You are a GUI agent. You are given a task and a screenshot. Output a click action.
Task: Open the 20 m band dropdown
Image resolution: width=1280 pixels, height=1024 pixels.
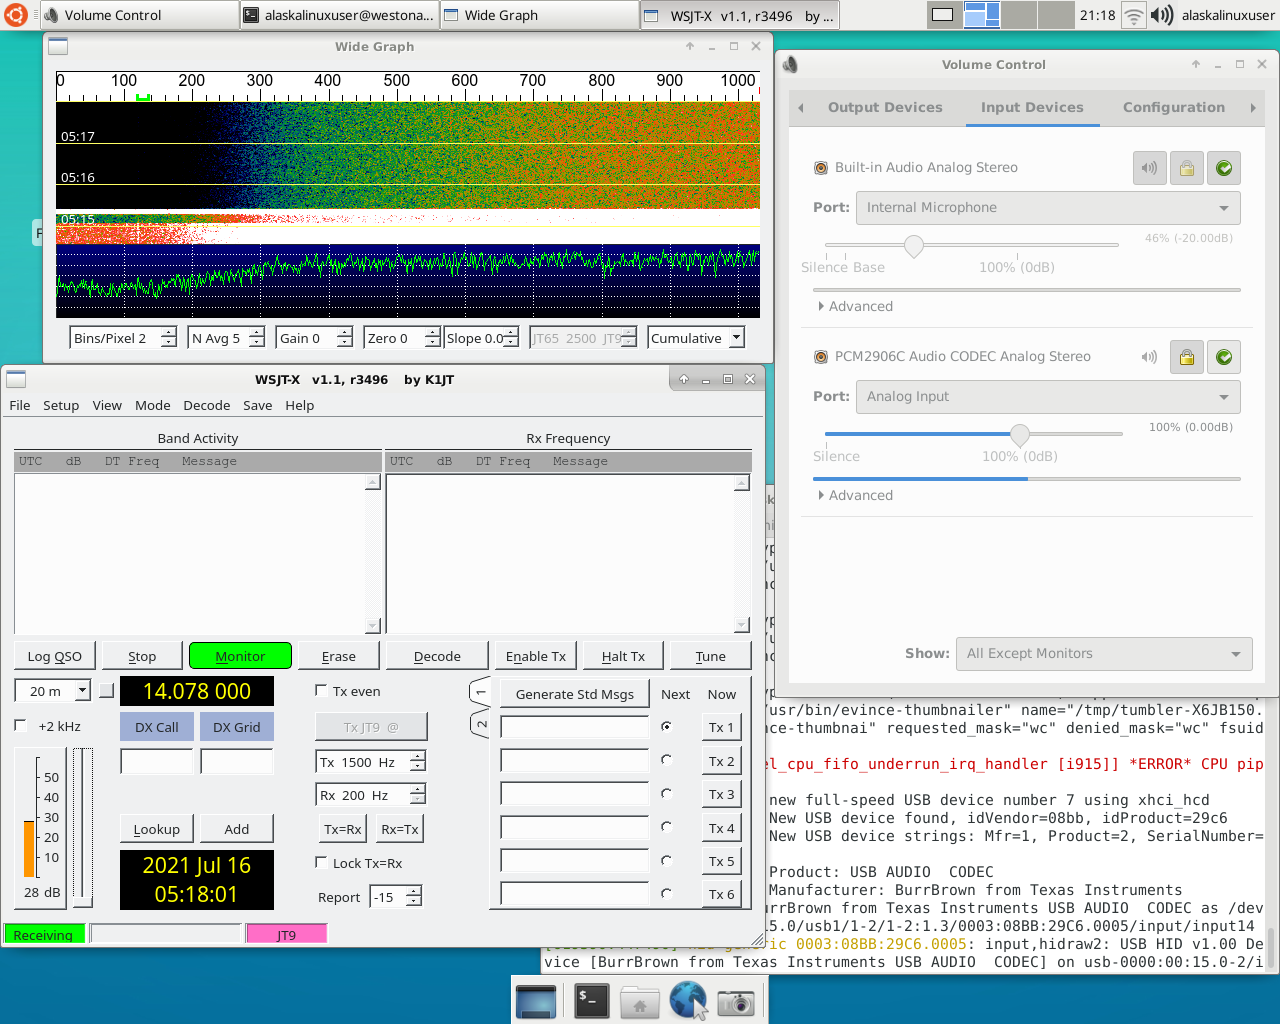click(82, 690)
